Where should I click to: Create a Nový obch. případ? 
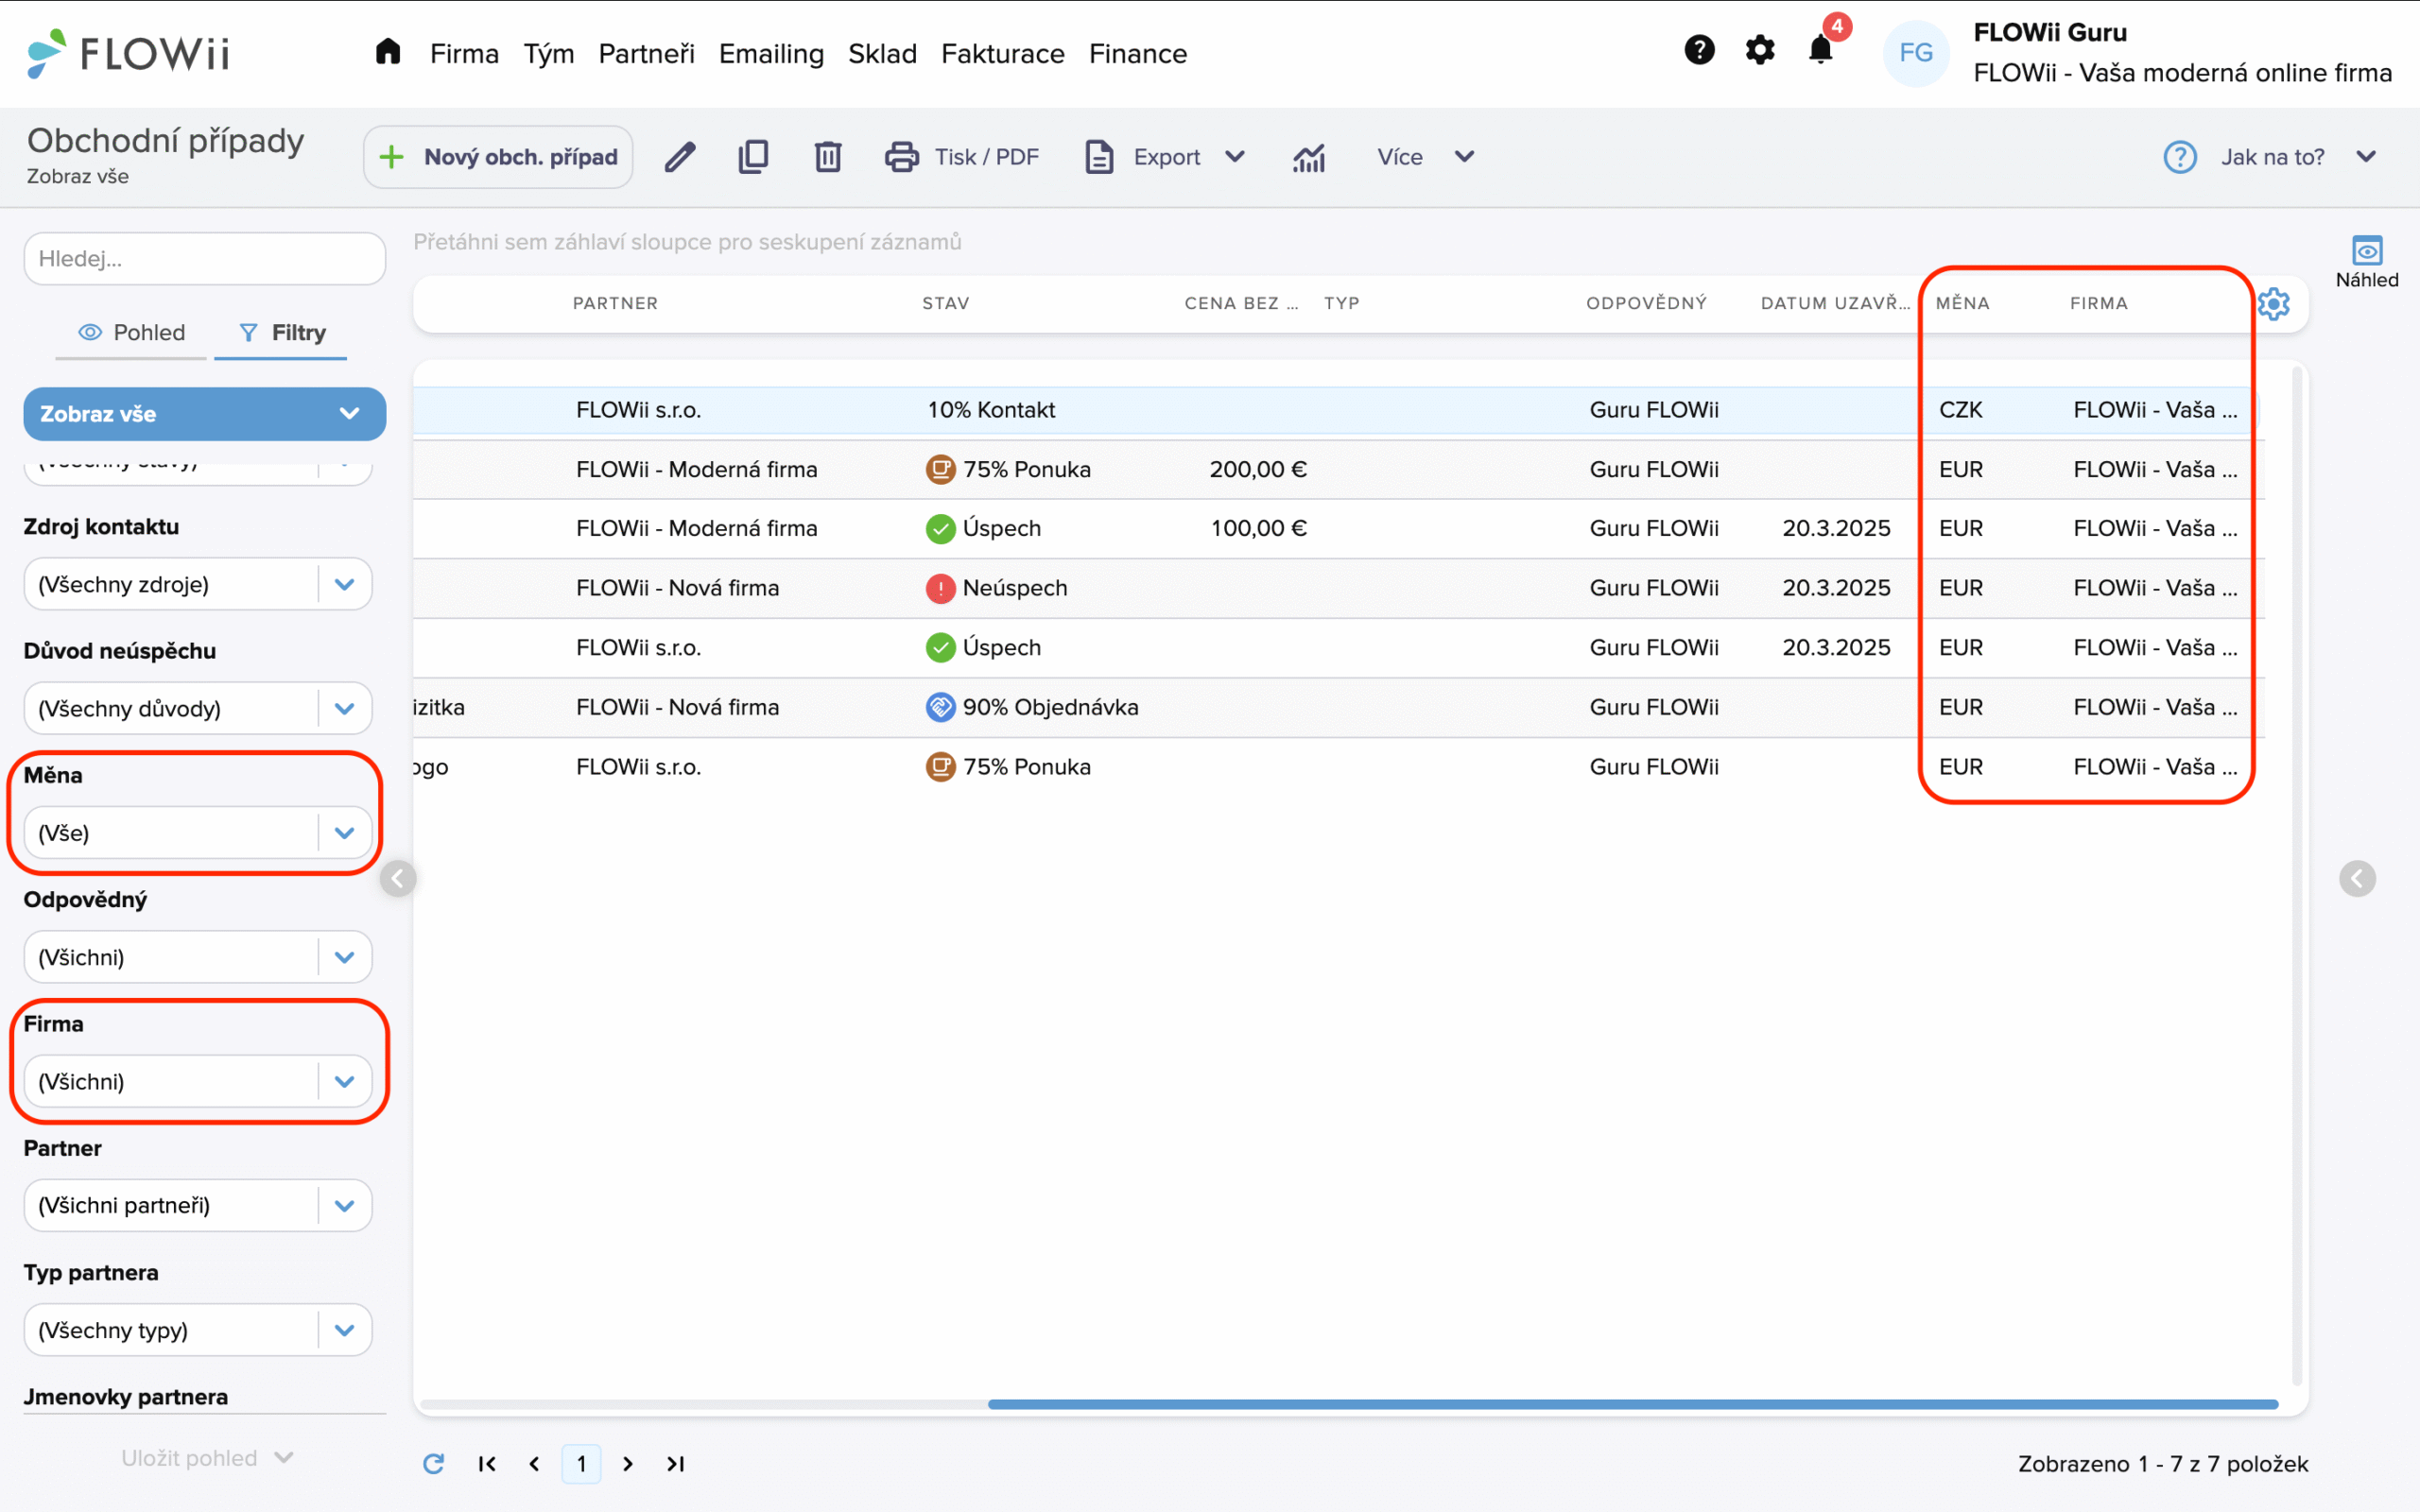coord(498,157)
